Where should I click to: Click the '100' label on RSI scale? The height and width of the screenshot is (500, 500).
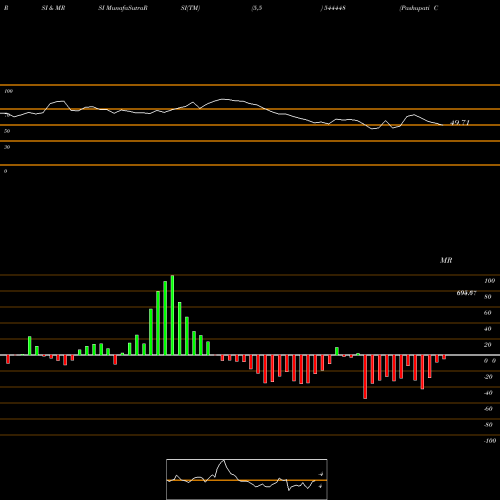point(8,91)
